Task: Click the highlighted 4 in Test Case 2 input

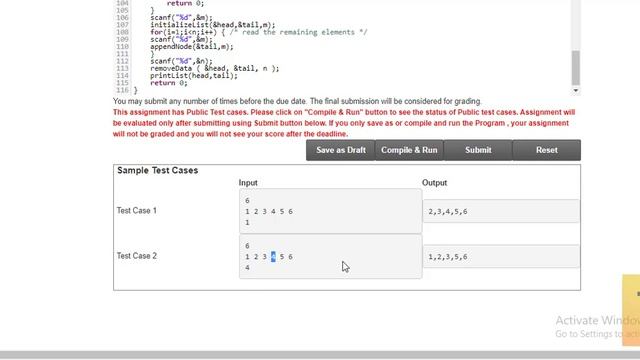Action: [x=273, y=257]
